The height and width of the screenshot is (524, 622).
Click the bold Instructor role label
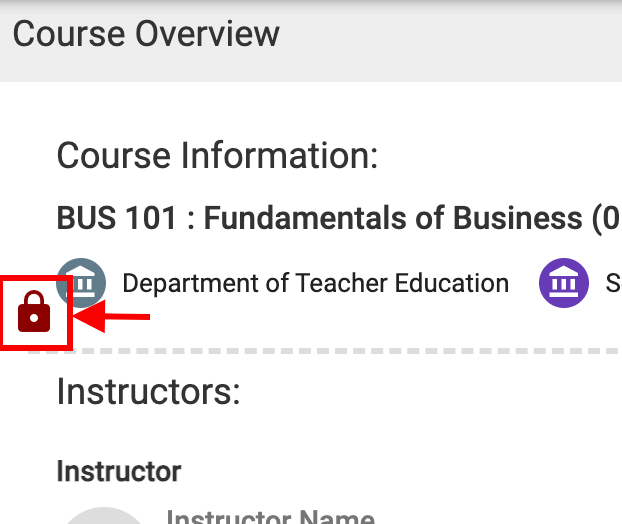click(119, 471)
